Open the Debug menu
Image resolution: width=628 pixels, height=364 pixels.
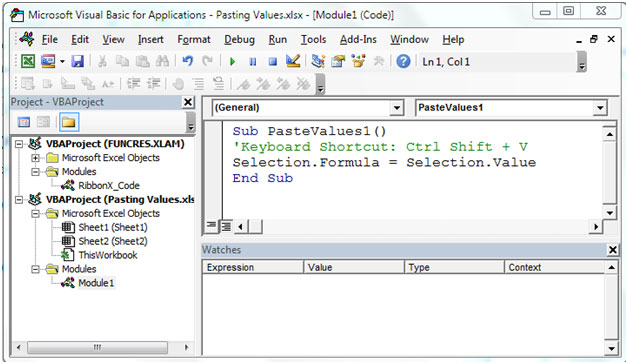point(239,39)
